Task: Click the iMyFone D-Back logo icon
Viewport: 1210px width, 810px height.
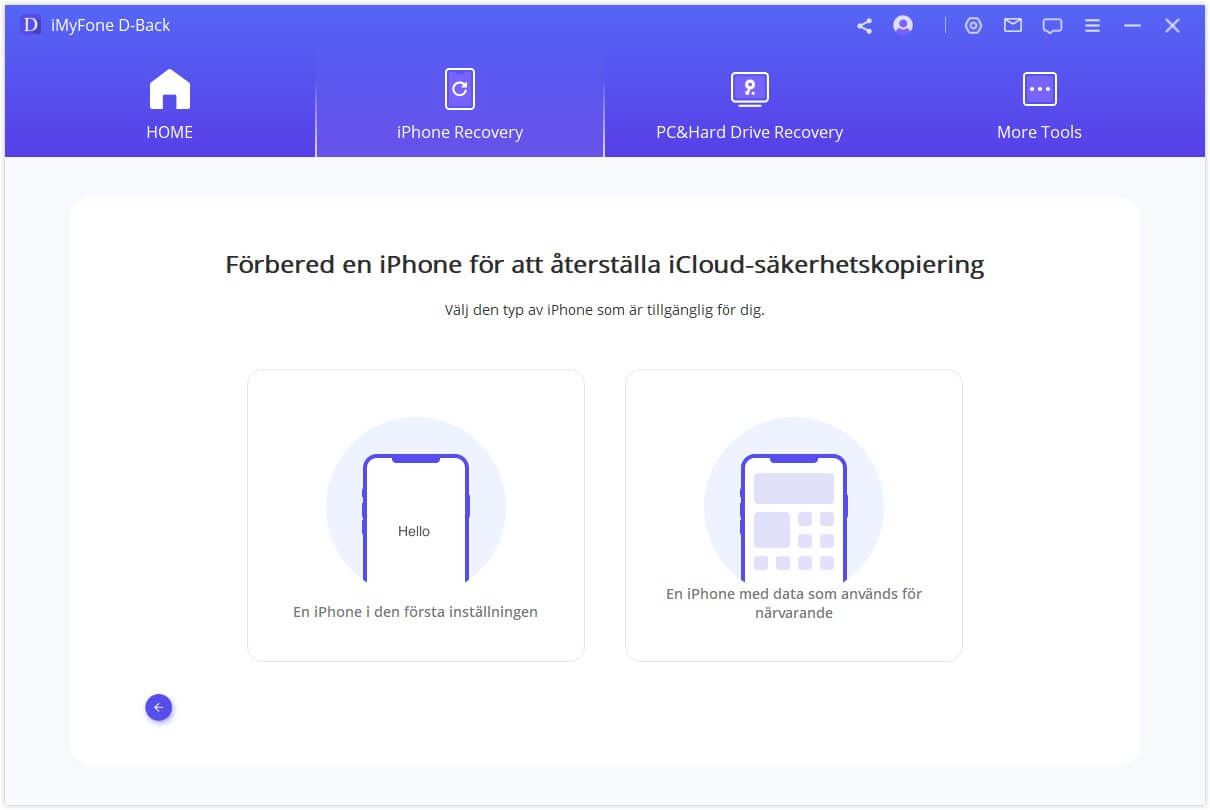Action: point(31,25)
